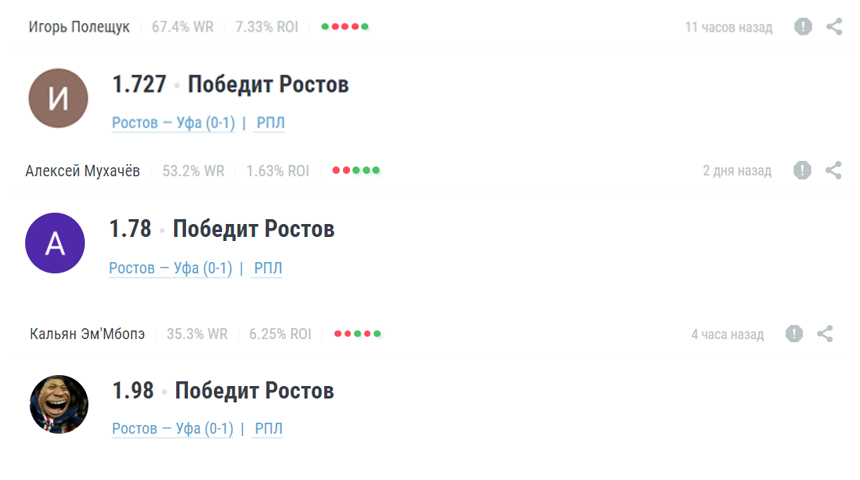Open the purple "А" avatar profile
The height and width of the screenshot is (480, 860).
55,243
